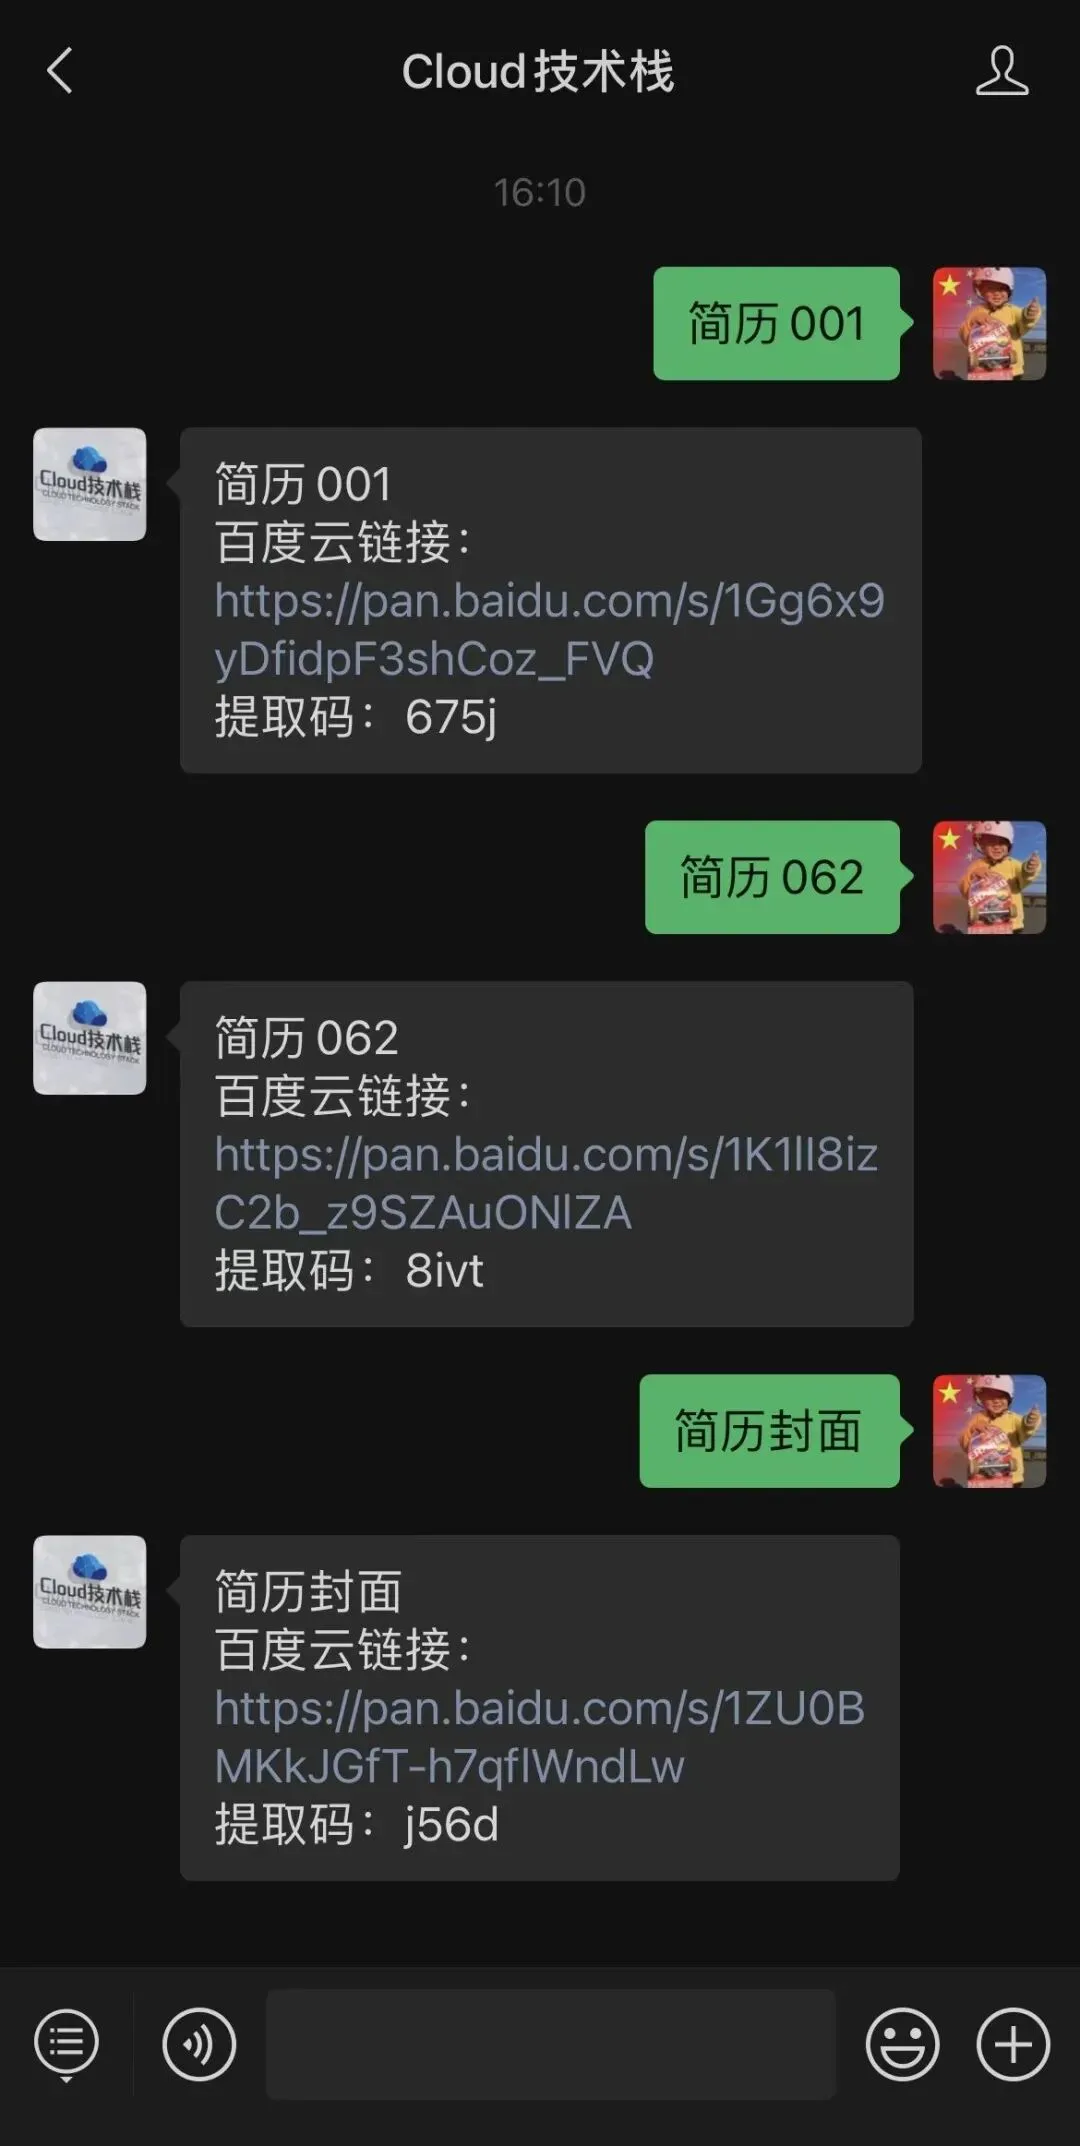Open Baidu link for 简历 062
1080x2146 pixels.
(546, 1183)
